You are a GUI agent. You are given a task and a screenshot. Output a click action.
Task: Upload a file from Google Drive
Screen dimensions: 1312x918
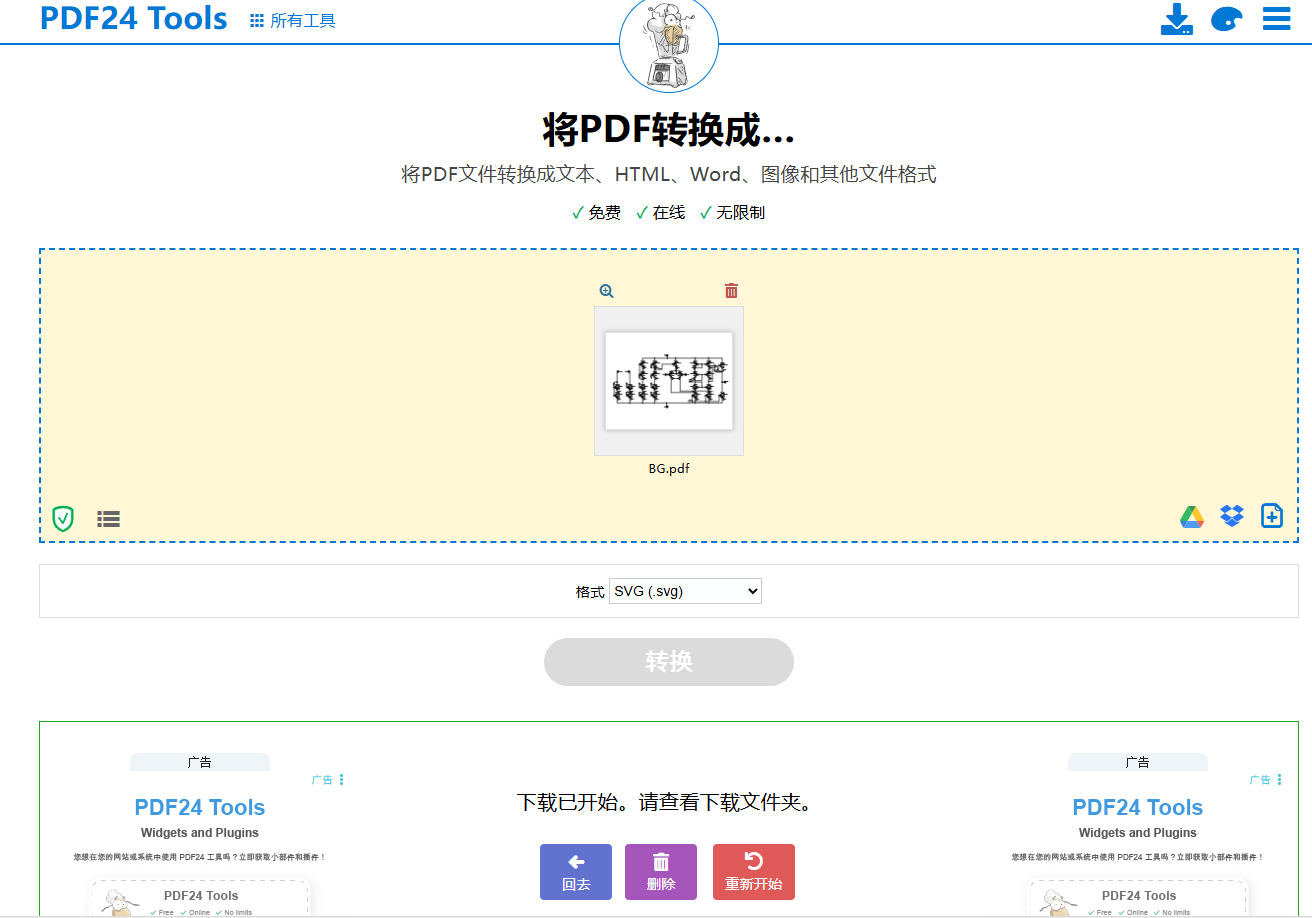(x=1192, y=516)
